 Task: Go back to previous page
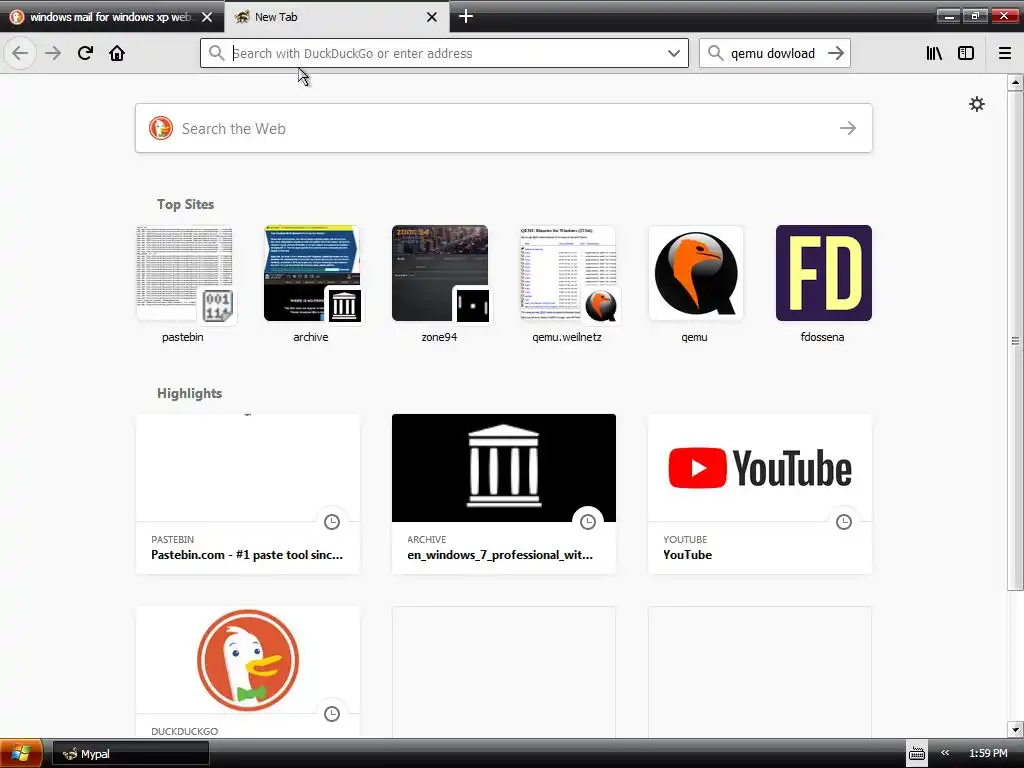pyautogui.click(x=20, y=53)
